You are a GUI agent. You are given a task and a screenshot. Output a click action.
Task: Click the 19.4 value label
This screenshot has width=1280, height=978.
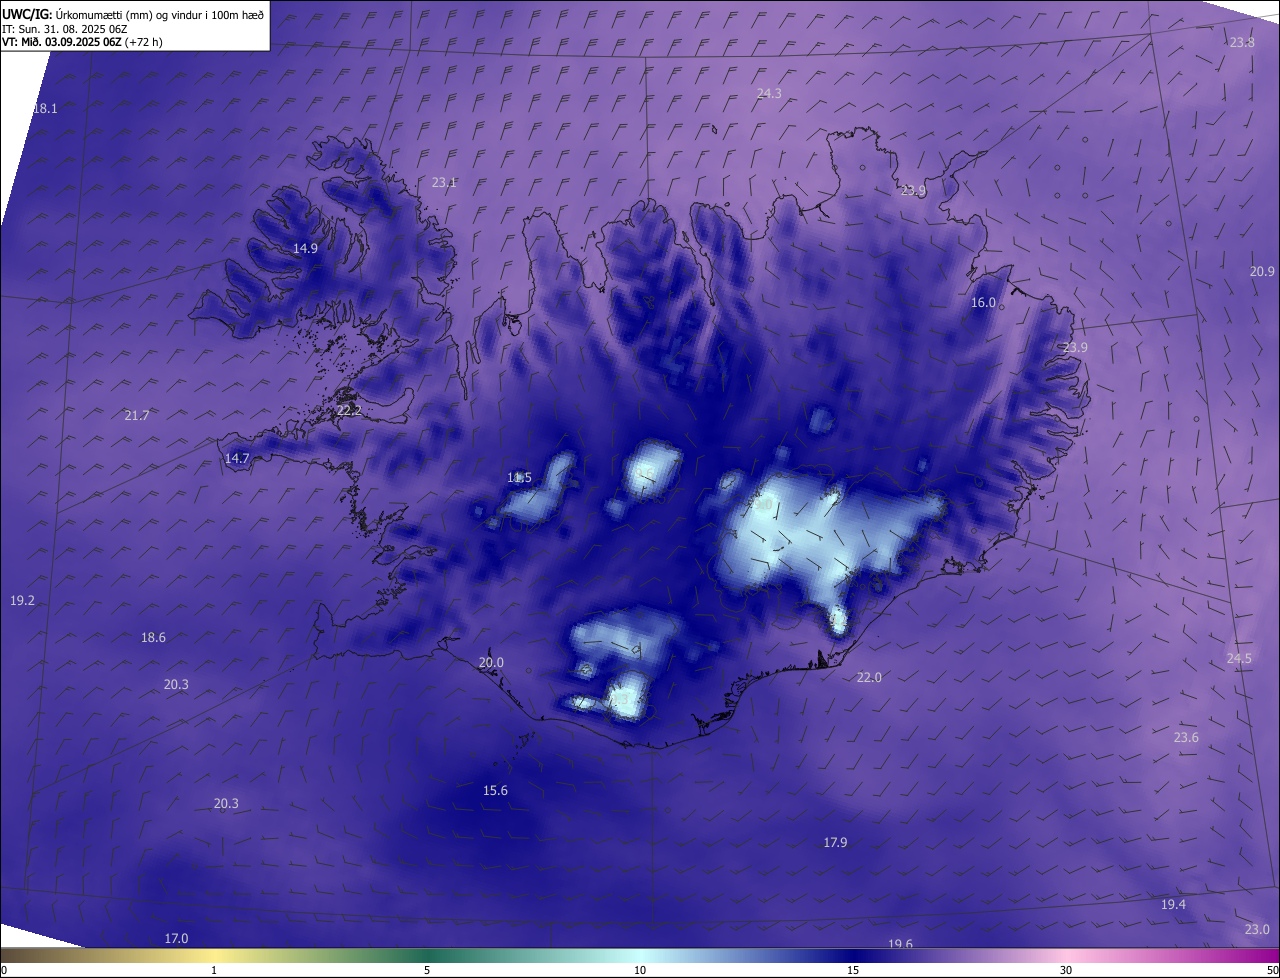[x=1173, y=904]
